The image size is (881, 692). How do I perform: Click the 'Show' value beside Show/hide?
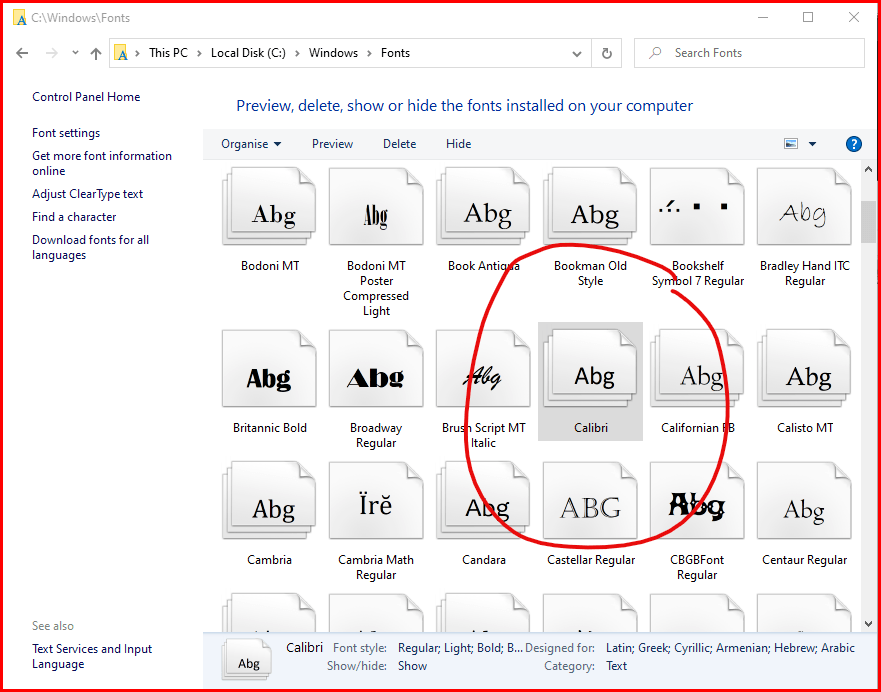point(412,666)
